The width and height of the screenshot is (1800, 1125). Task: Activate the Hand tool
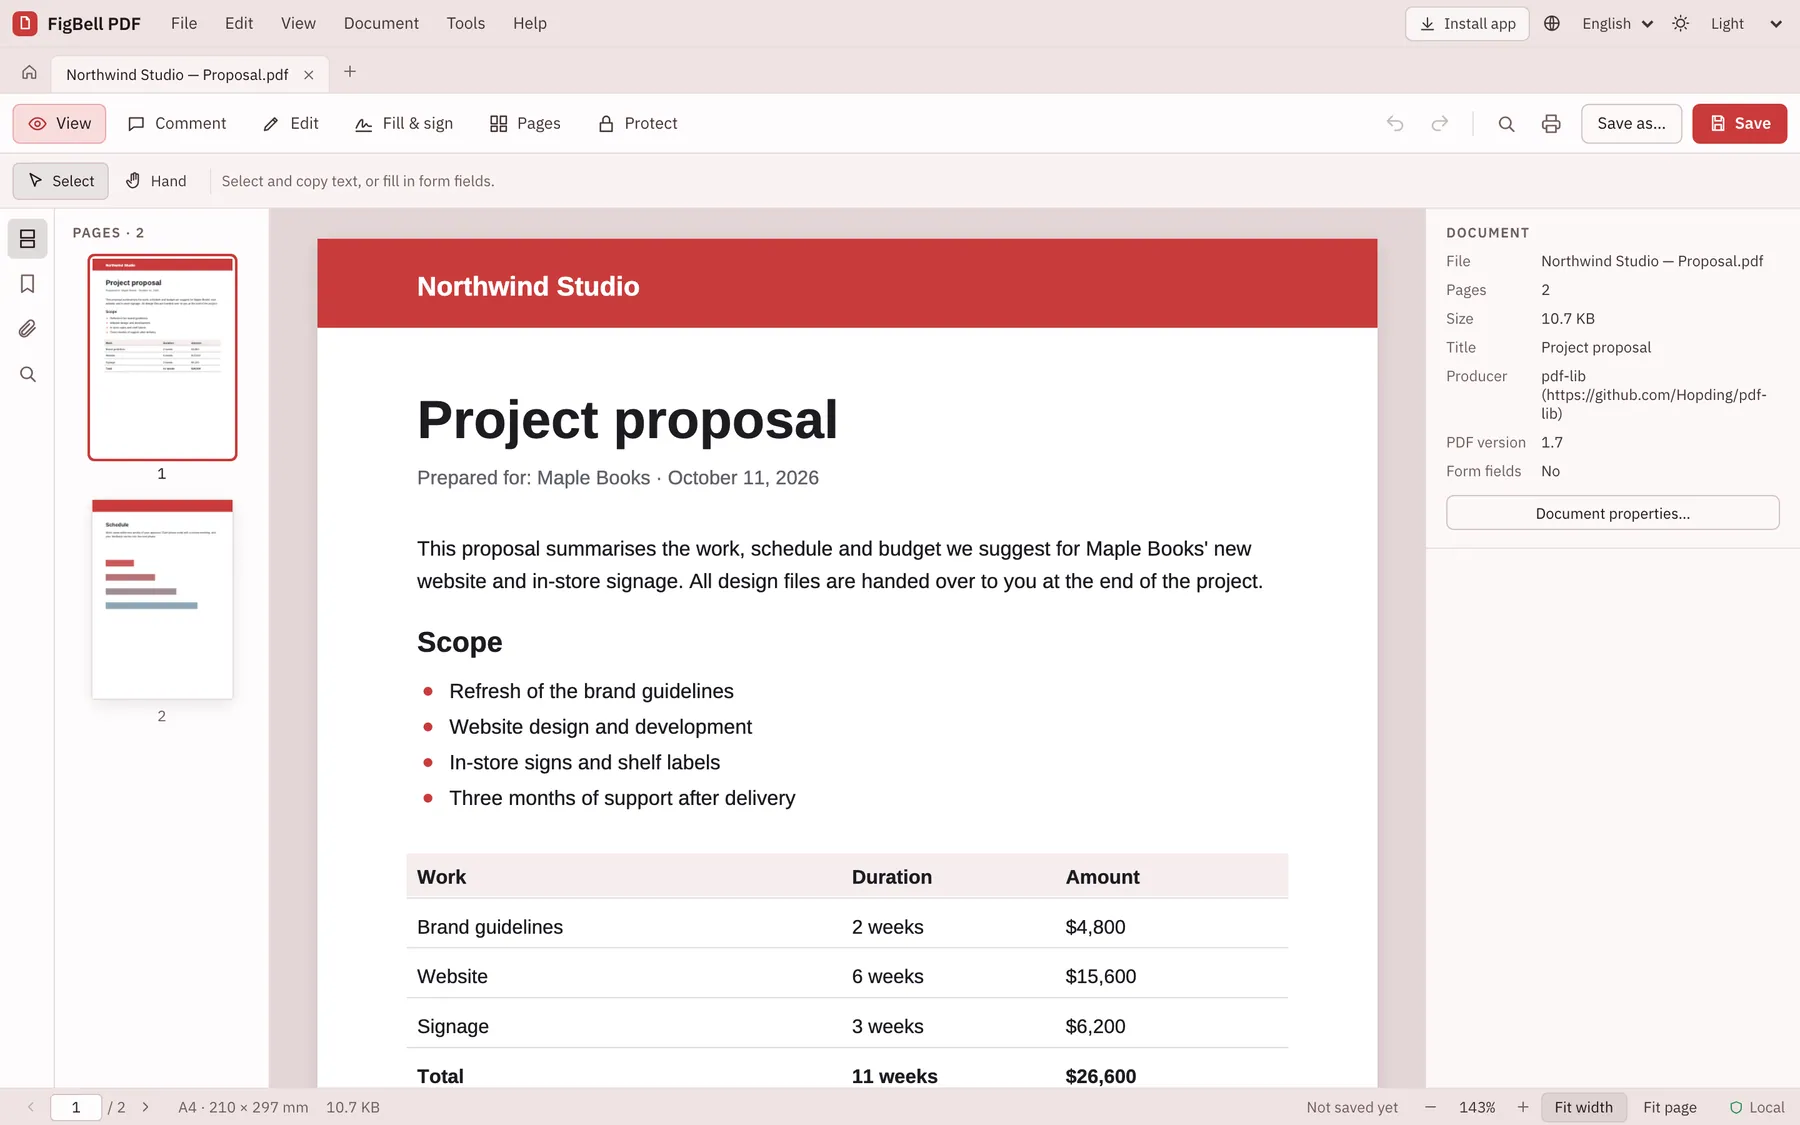pos(157,181)
